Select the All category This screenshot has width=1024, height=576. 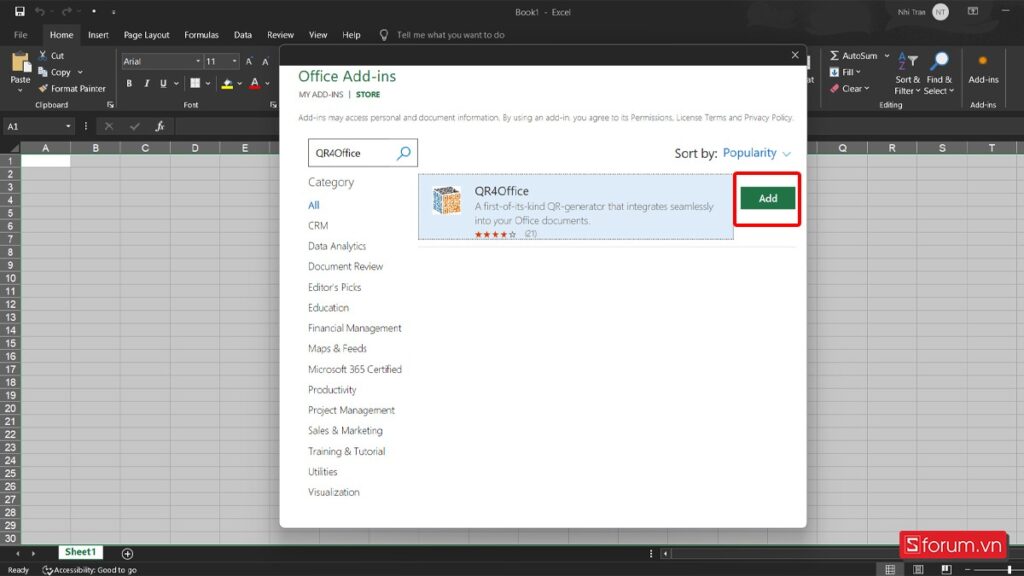click(x=313, y=205)
